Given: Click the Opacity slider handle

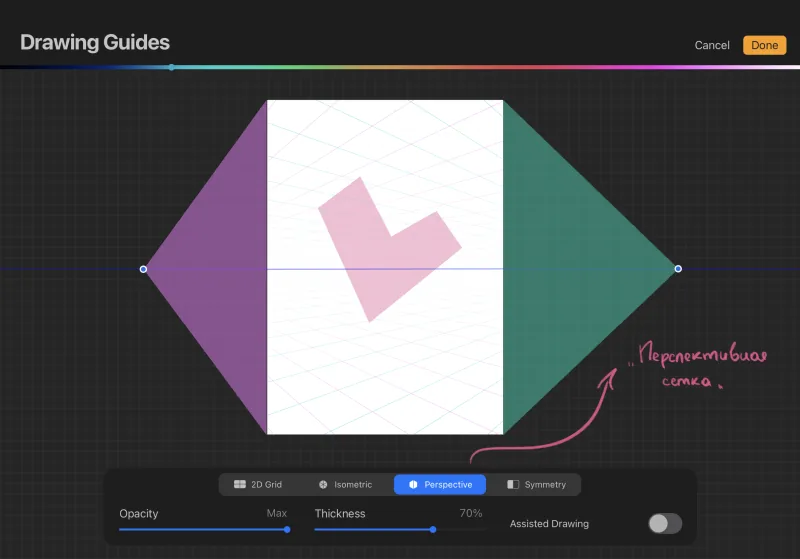Looking at the screenshot, I should click(287, 529).
